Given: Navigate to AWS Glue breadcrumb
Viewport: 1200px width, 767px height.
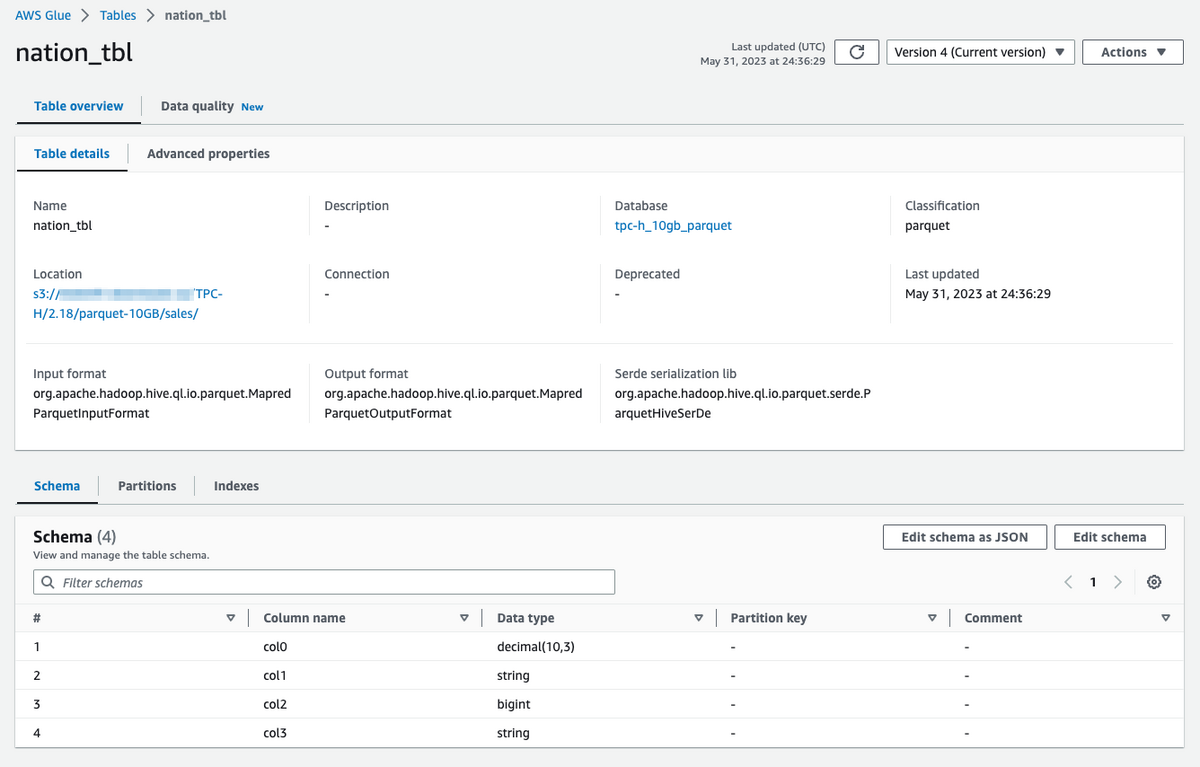Looking at the screenshot, I should (43, 16).
